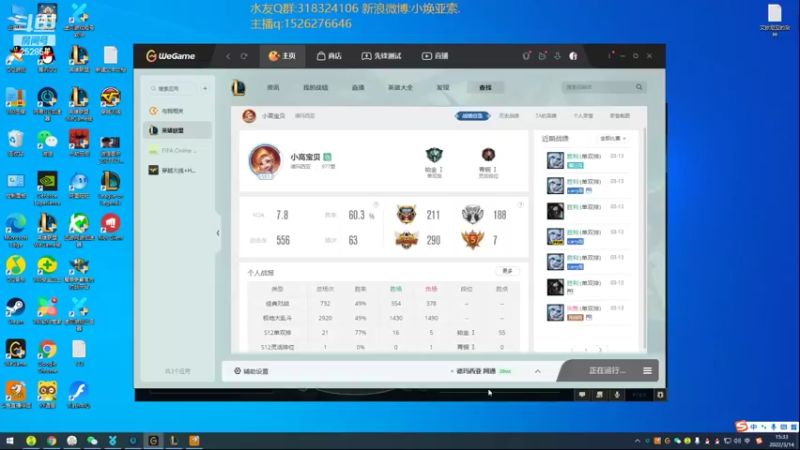Switch to the 先锋测试 tab
This screenshot has width=800, height=450.
[381, 56]
